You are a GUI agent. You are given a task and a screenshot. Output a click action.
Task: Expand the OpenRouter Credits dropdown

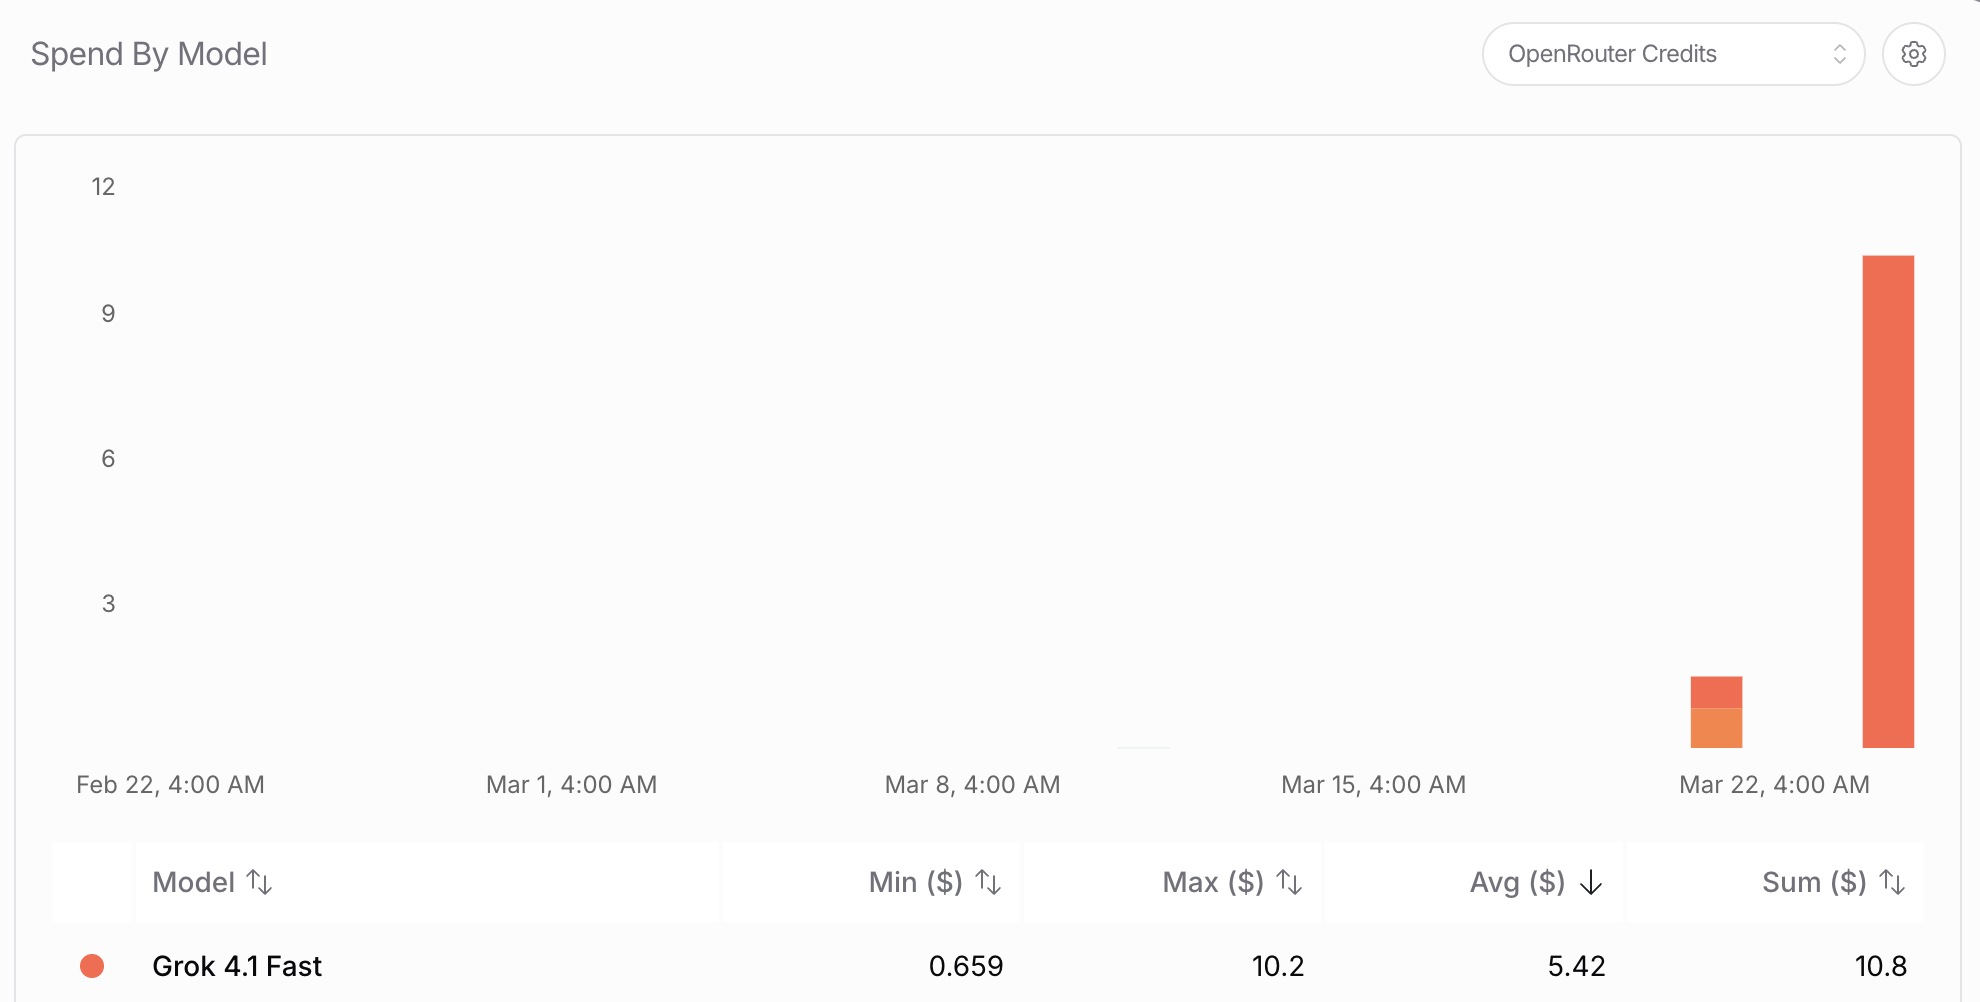click(x=1673, y=54)
